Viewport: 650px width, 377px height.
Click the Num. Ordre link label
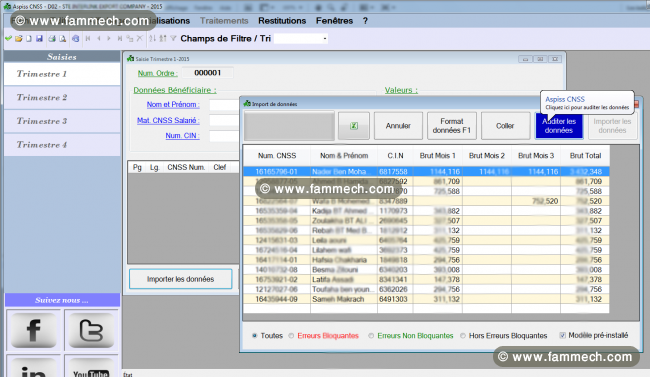pos(158,73)
